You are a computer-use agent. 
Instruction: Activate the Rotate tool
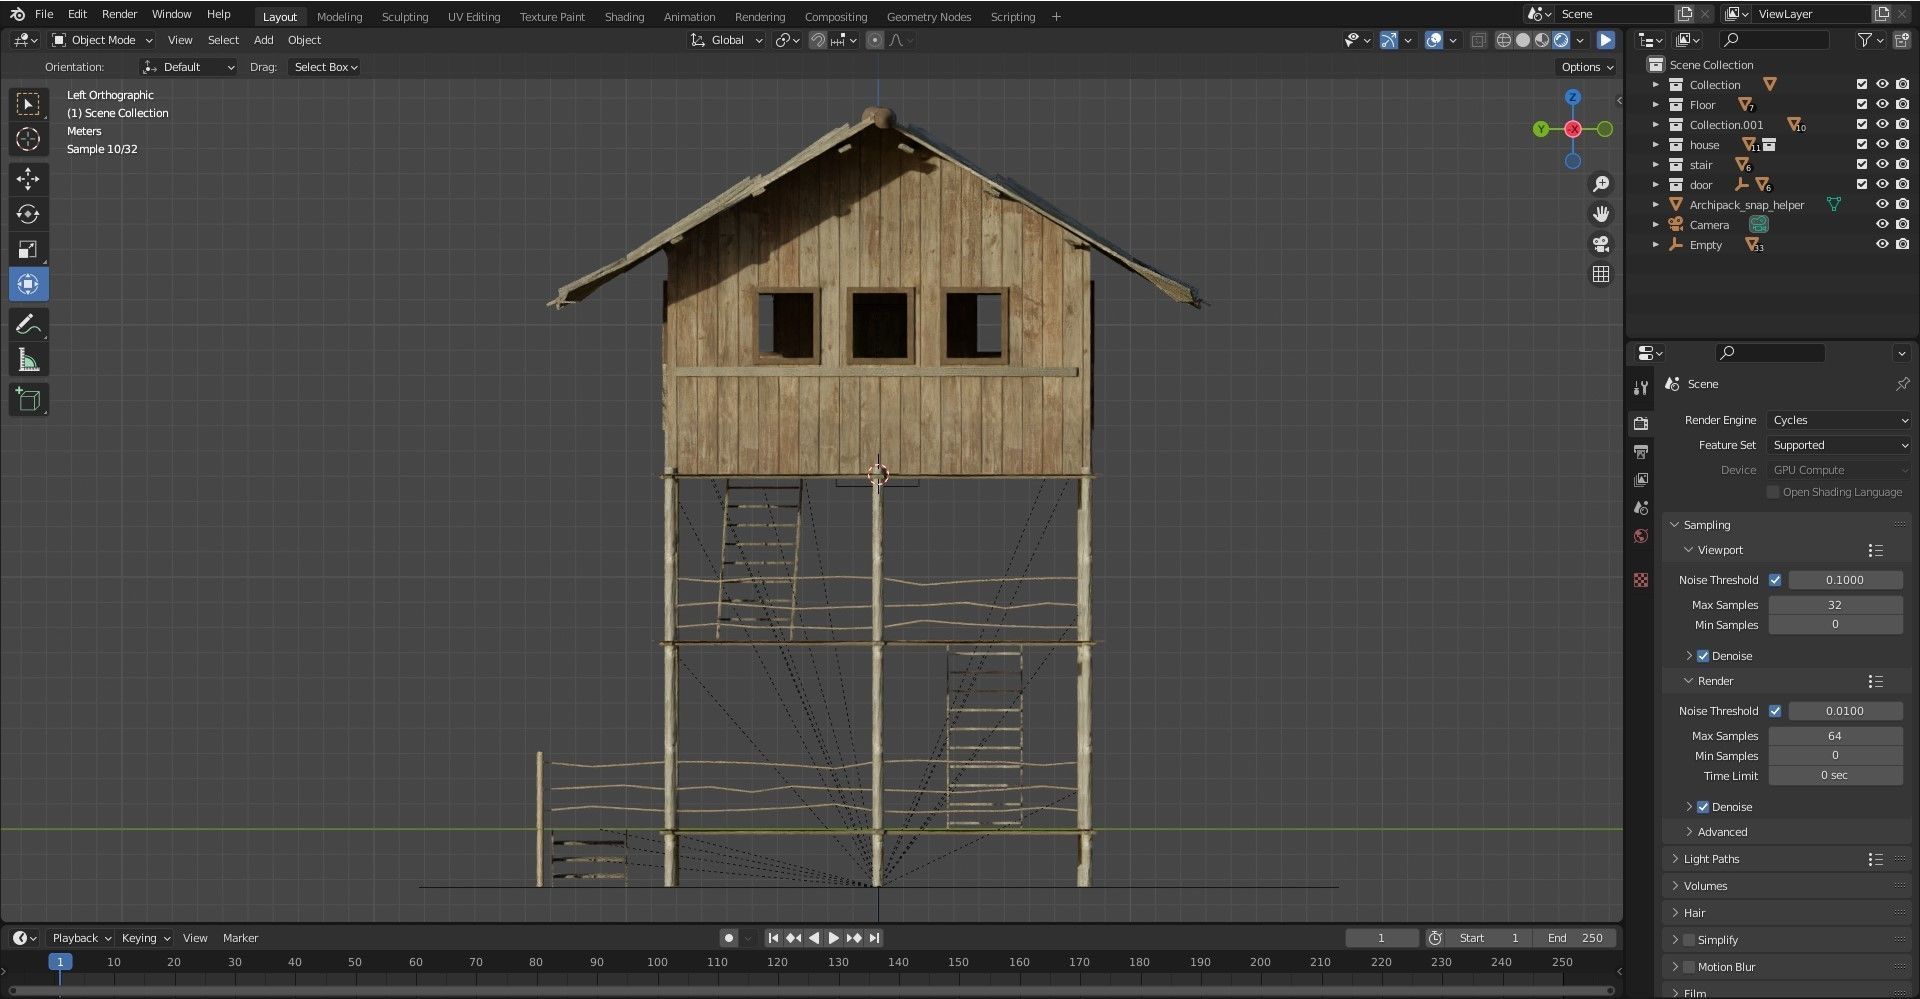28,214
